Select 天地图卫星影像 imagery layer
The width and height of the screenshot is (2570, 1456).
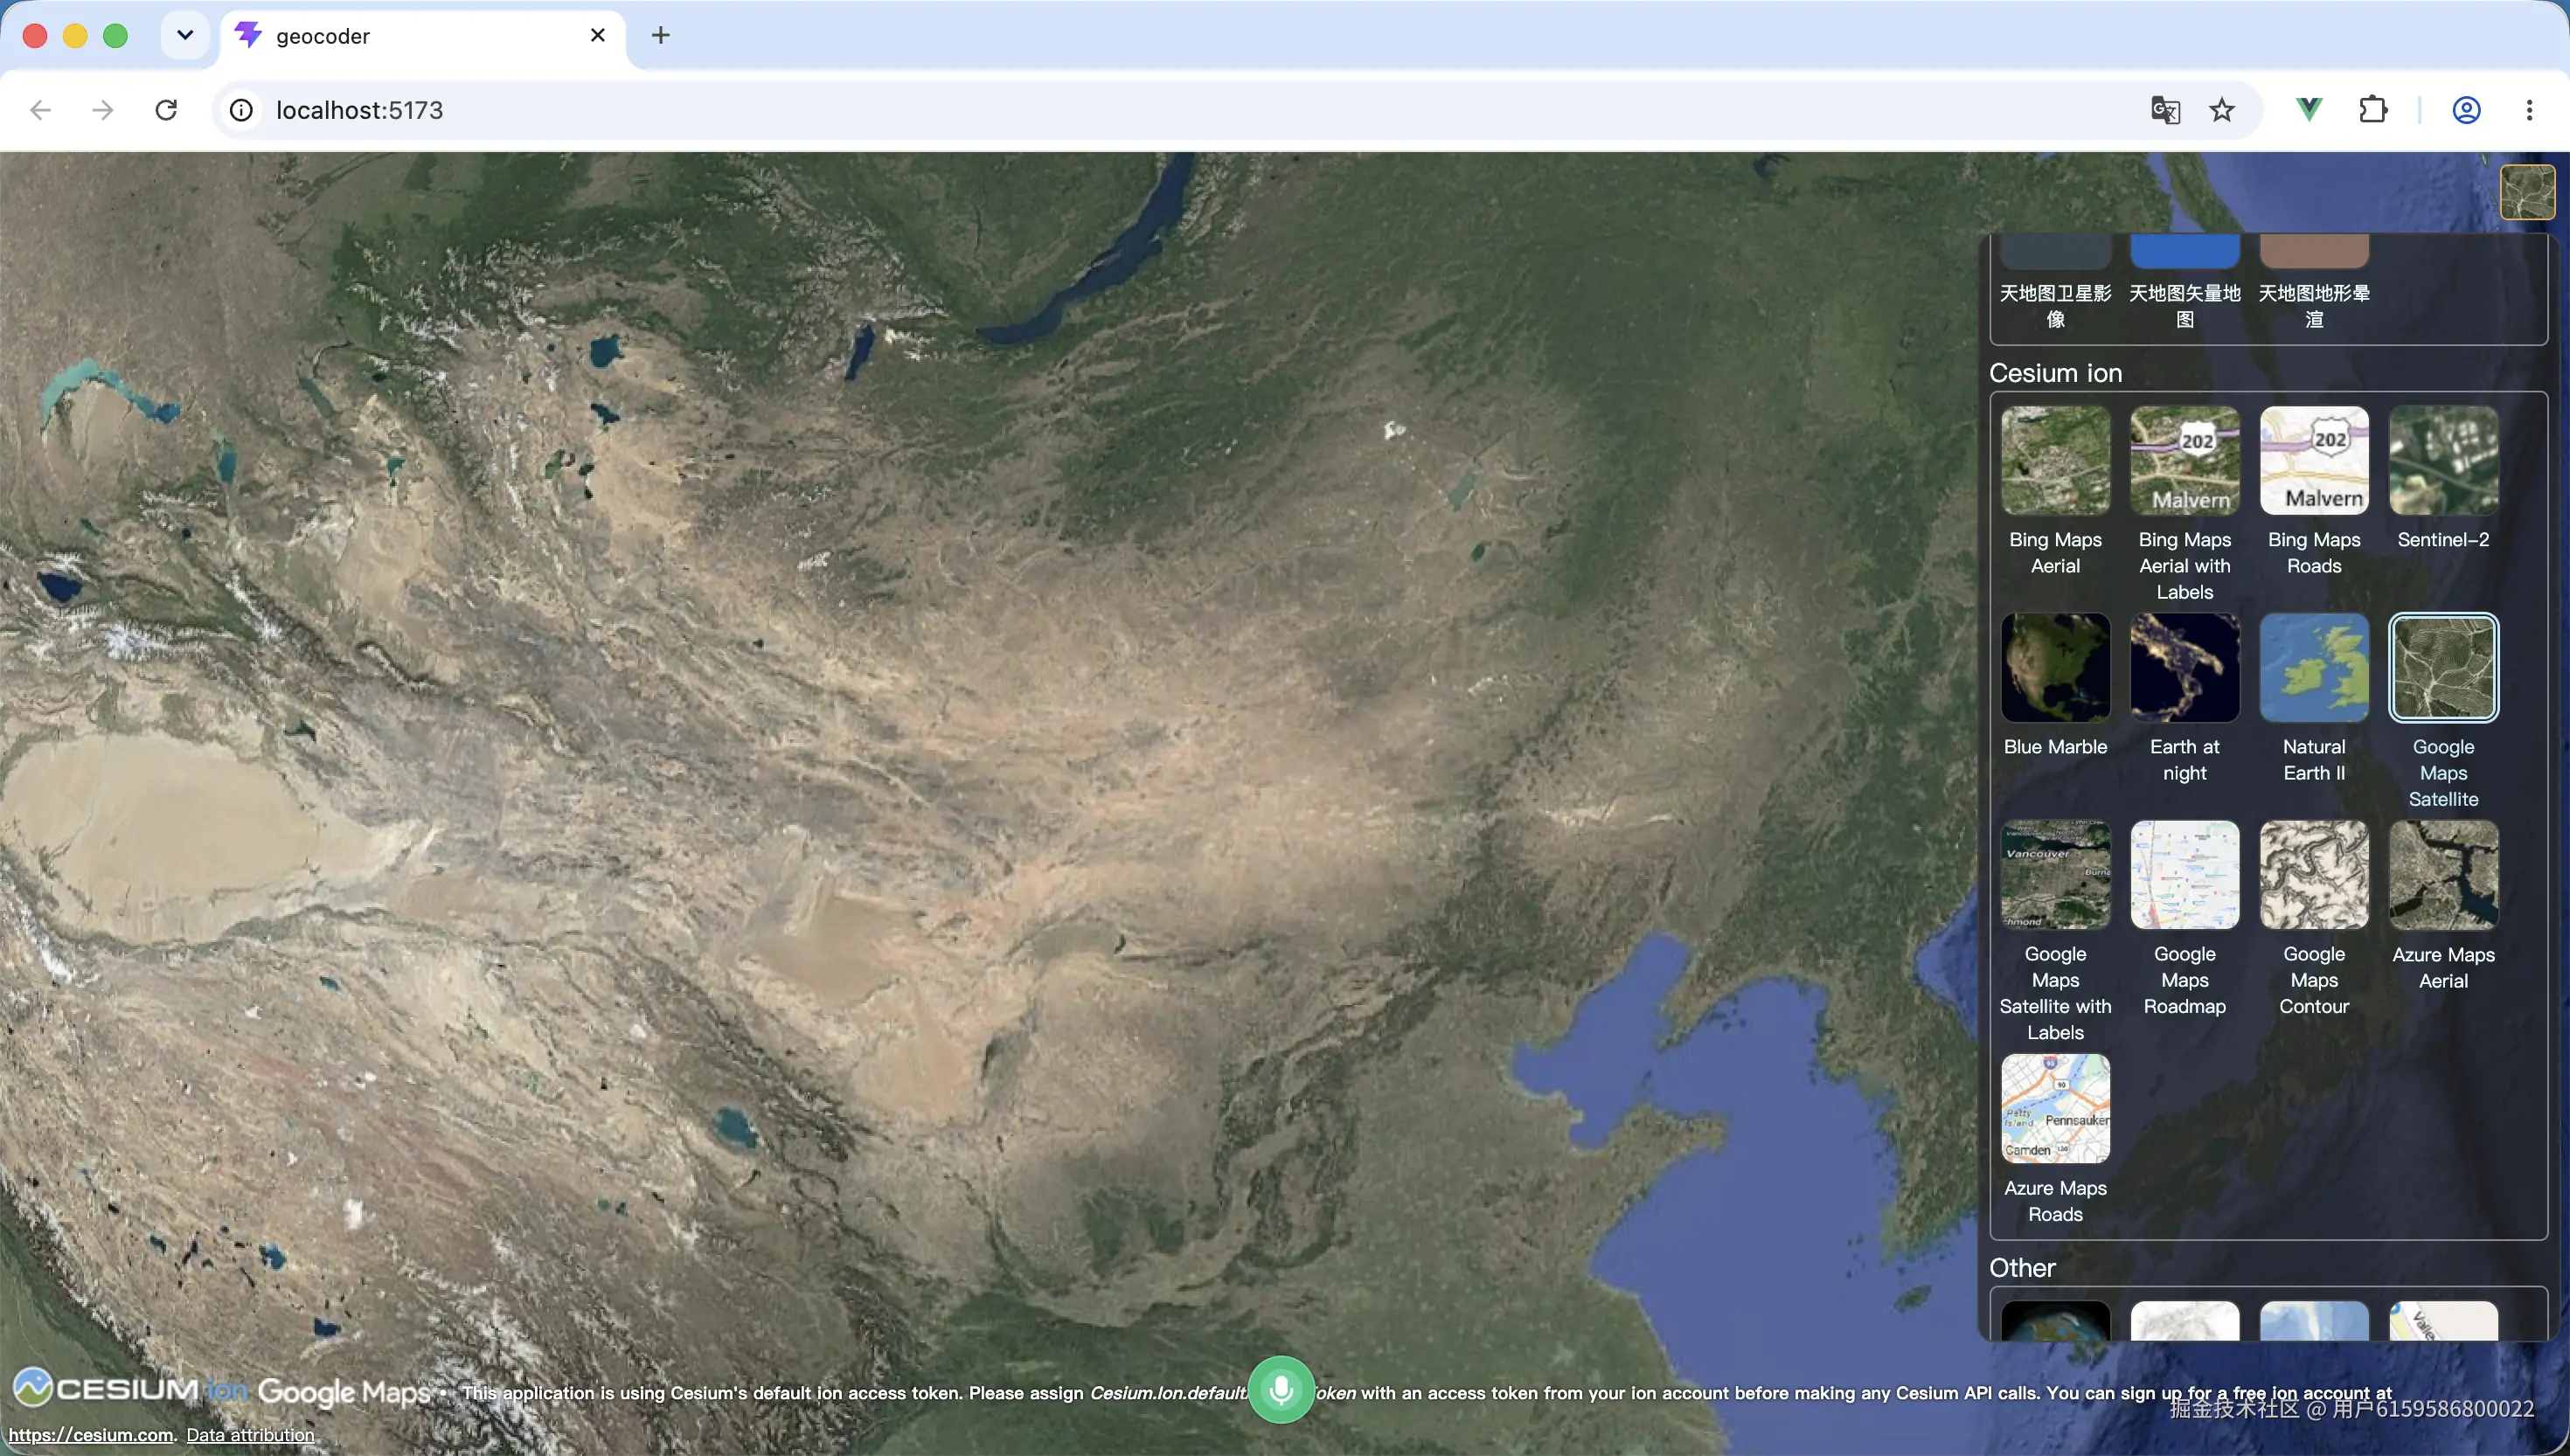click(2055, 283)
